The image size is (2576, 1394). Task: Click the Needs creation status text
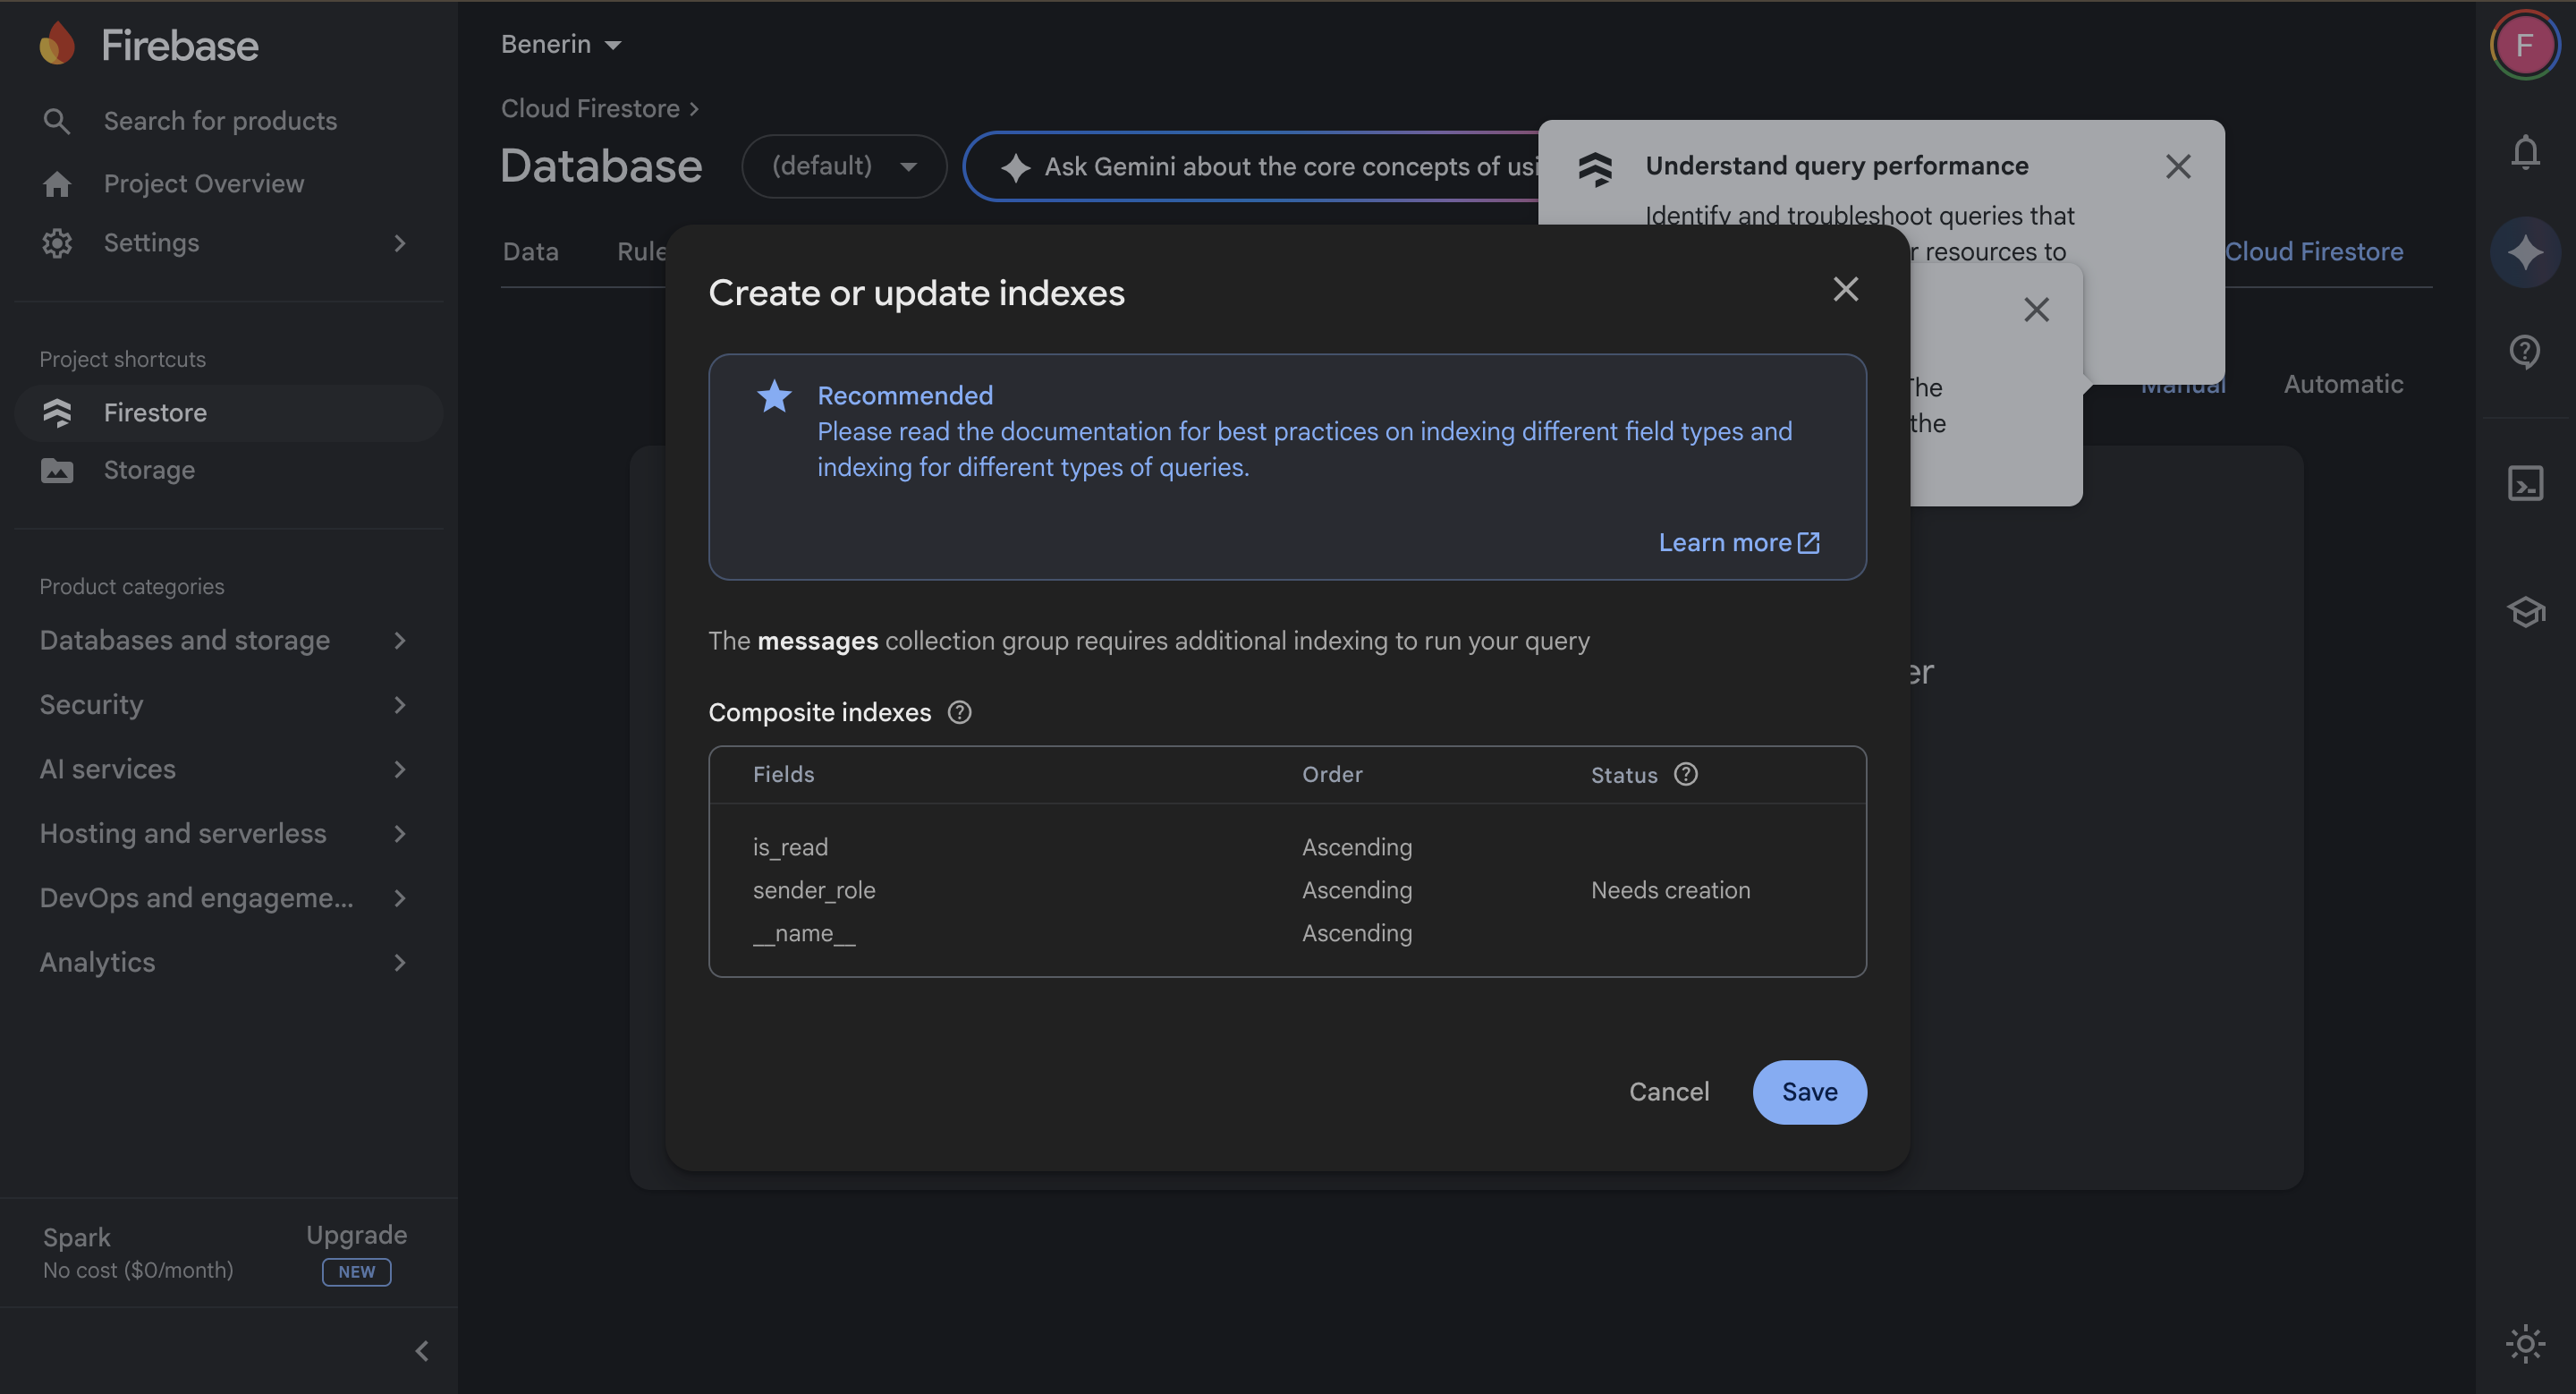coord(1670,890)
